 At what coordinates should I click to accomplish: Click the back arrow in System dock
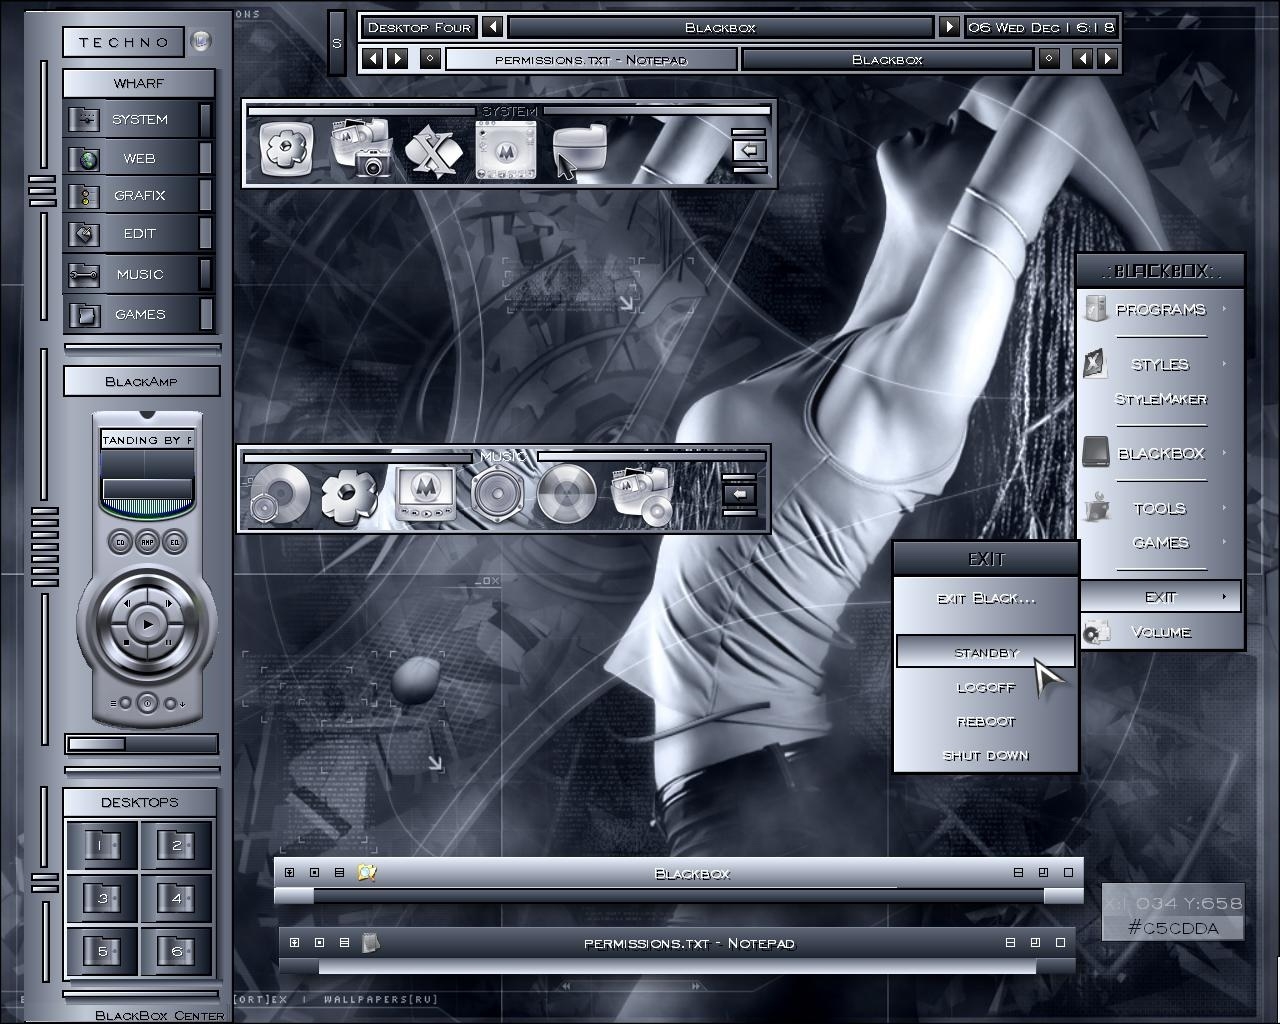[749, 150]
